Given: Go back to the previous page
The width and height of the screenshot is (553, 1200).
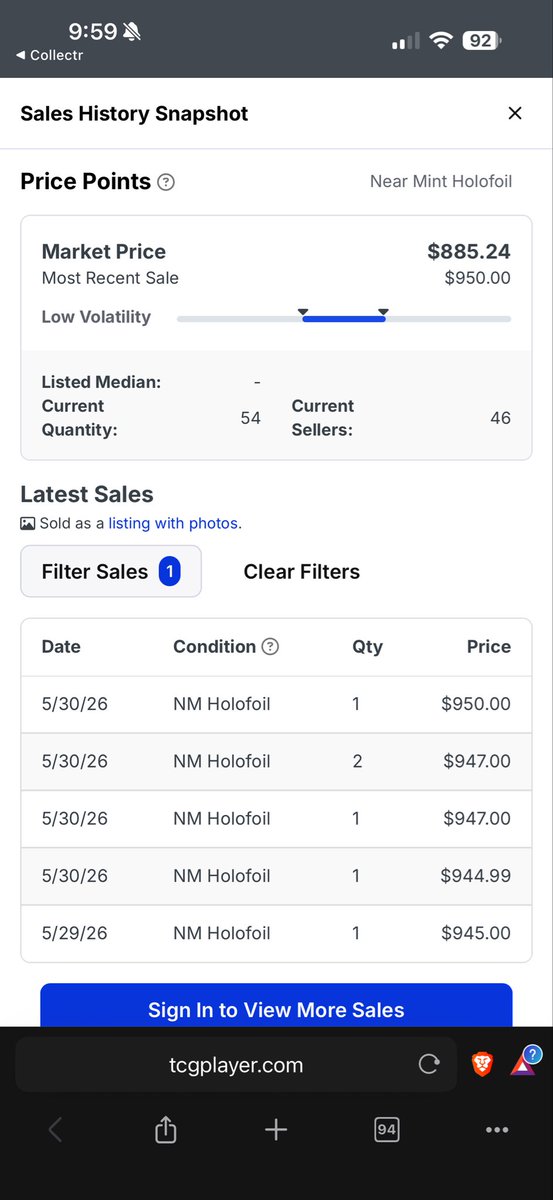Looking at the screenshot, I should click(x=55, y=1130).
